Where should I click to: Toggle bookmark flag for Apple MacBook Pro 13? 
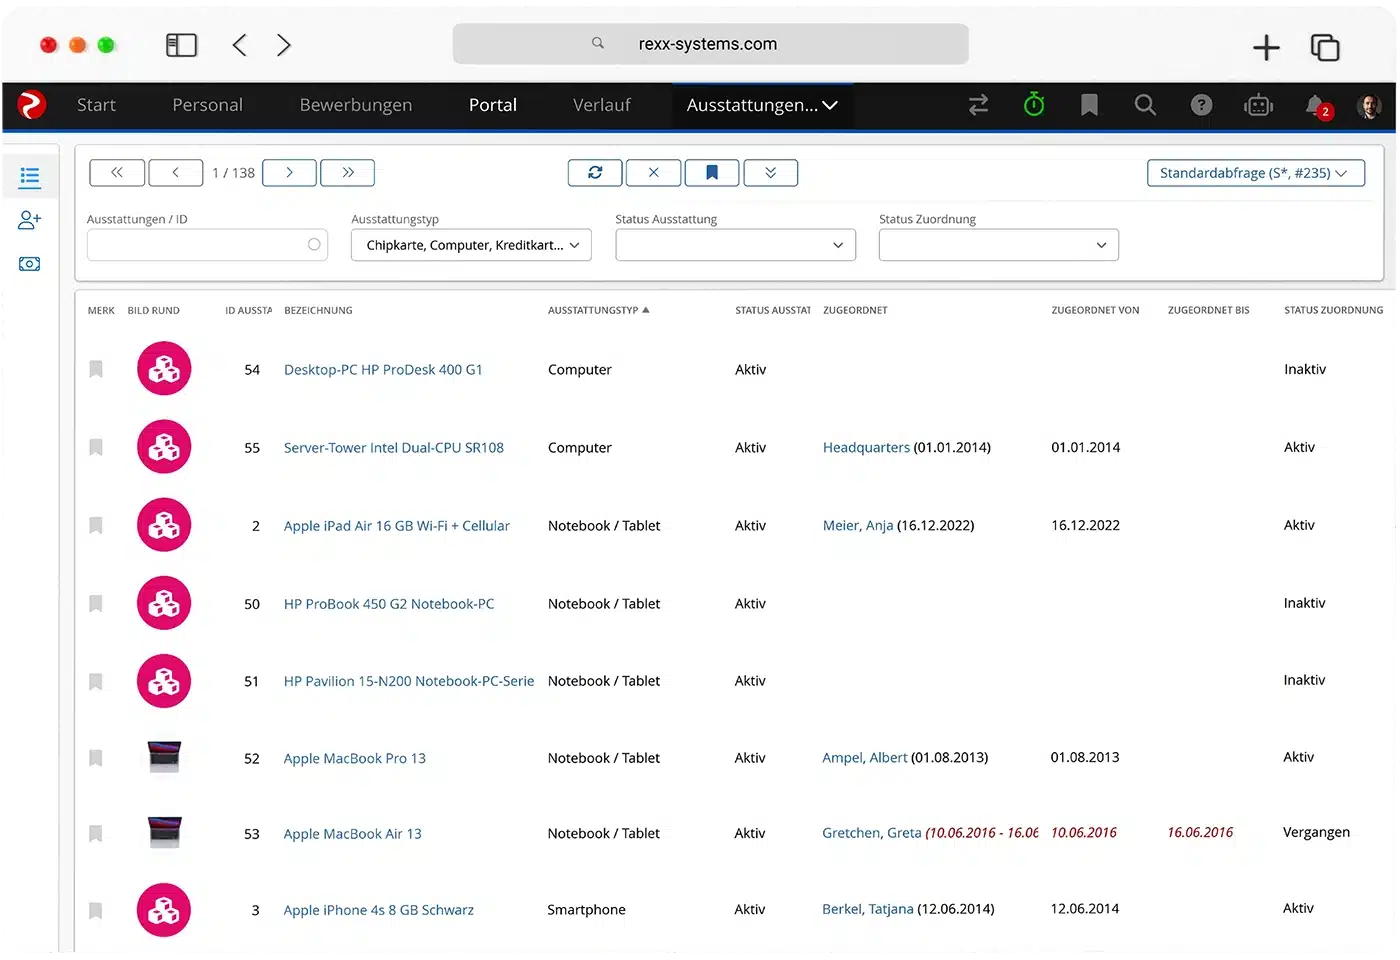pos(96,758)
